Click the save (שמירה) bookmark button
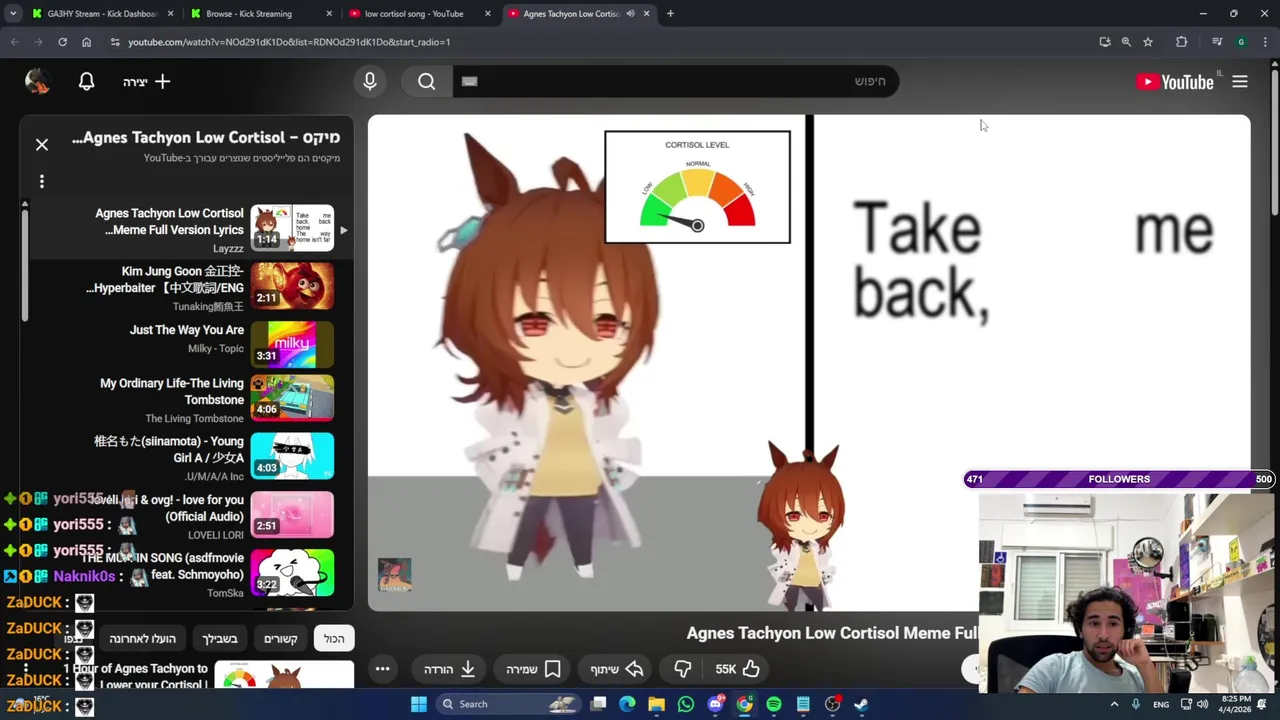Image resolution: width=1280 pixels, height=720 pixels. 533,669
